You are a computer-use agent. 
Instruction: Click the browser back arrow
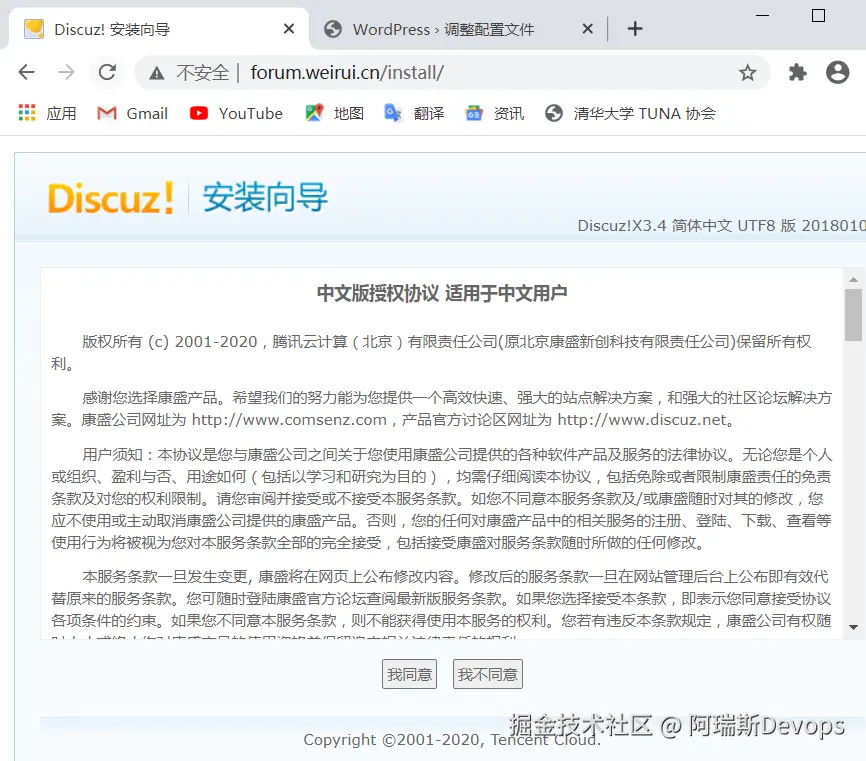tap(26, 72)
